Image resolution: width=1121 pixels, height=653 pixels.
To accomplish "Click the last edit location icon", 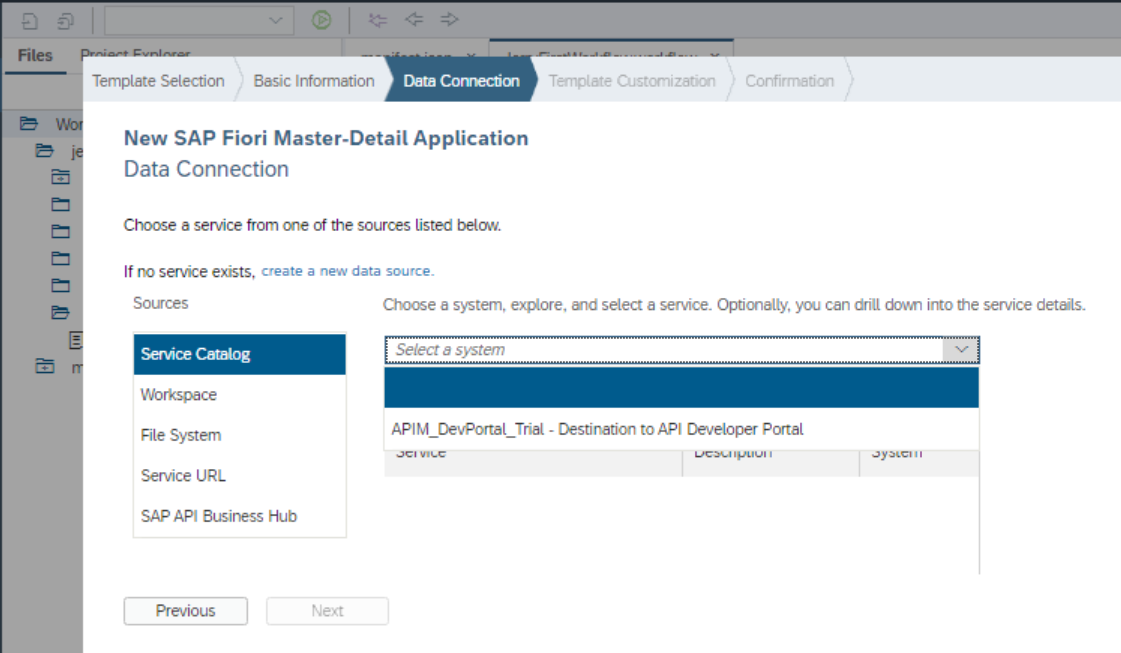I will click(x=377, y=20).
